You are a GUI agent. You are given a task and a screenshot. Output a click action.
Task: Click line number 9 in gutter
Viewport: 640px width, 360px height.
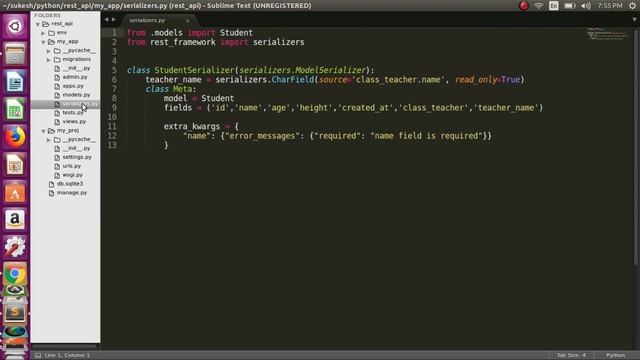point(114,108)
